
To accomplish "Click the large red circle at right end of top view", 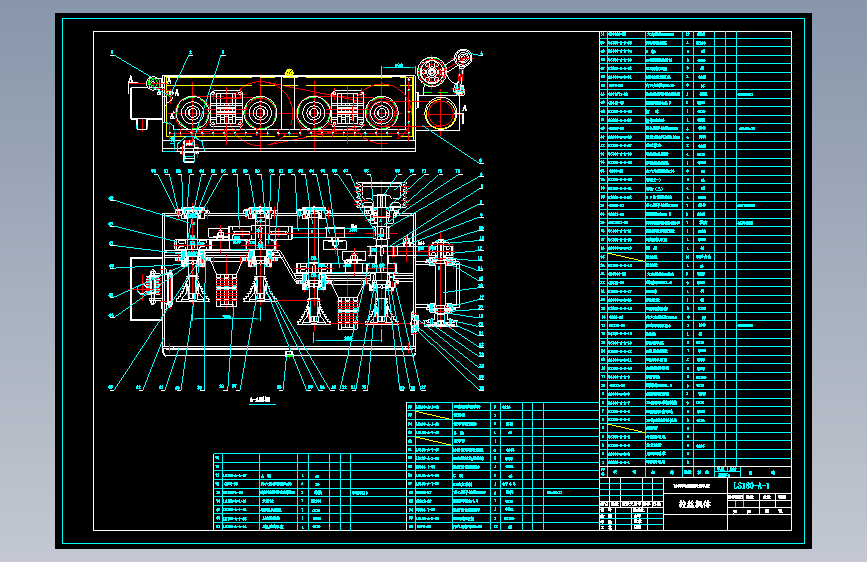I will tap(441, 113).
